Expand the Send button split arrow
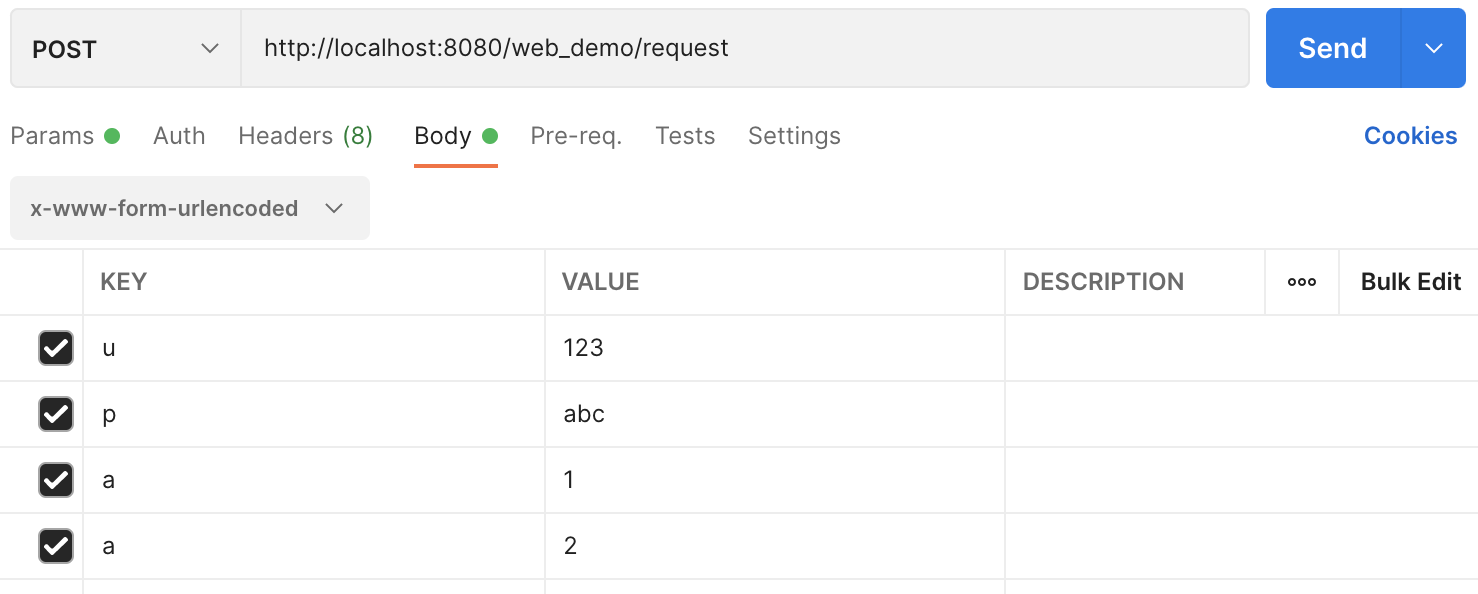This screenshot has height=594, width=1478. [1434, 47]
